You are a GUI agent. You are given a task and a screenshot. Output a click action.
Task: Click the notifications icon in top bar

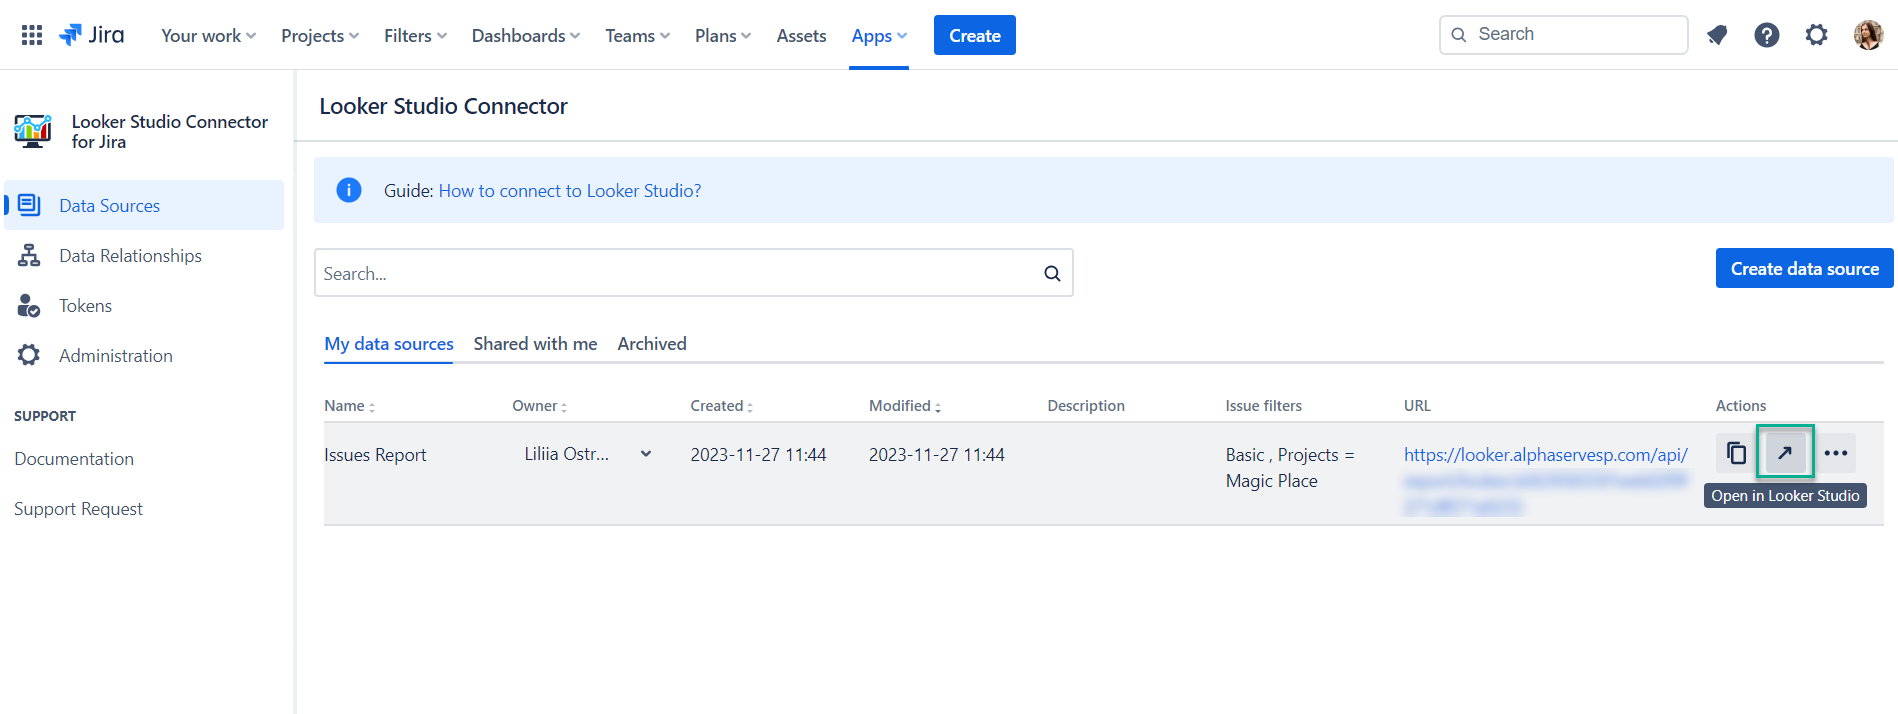click(x=1717, y=35)
